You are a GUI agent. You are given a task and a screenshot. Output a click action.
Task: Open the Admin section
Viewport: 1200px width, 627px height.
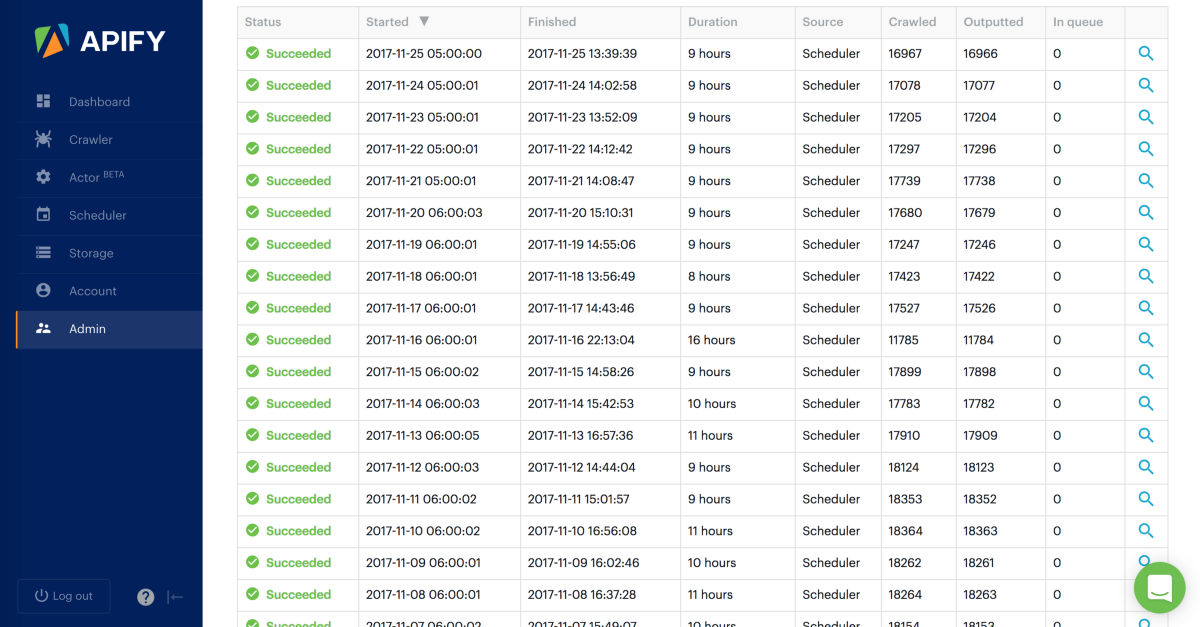click(87, 328)
